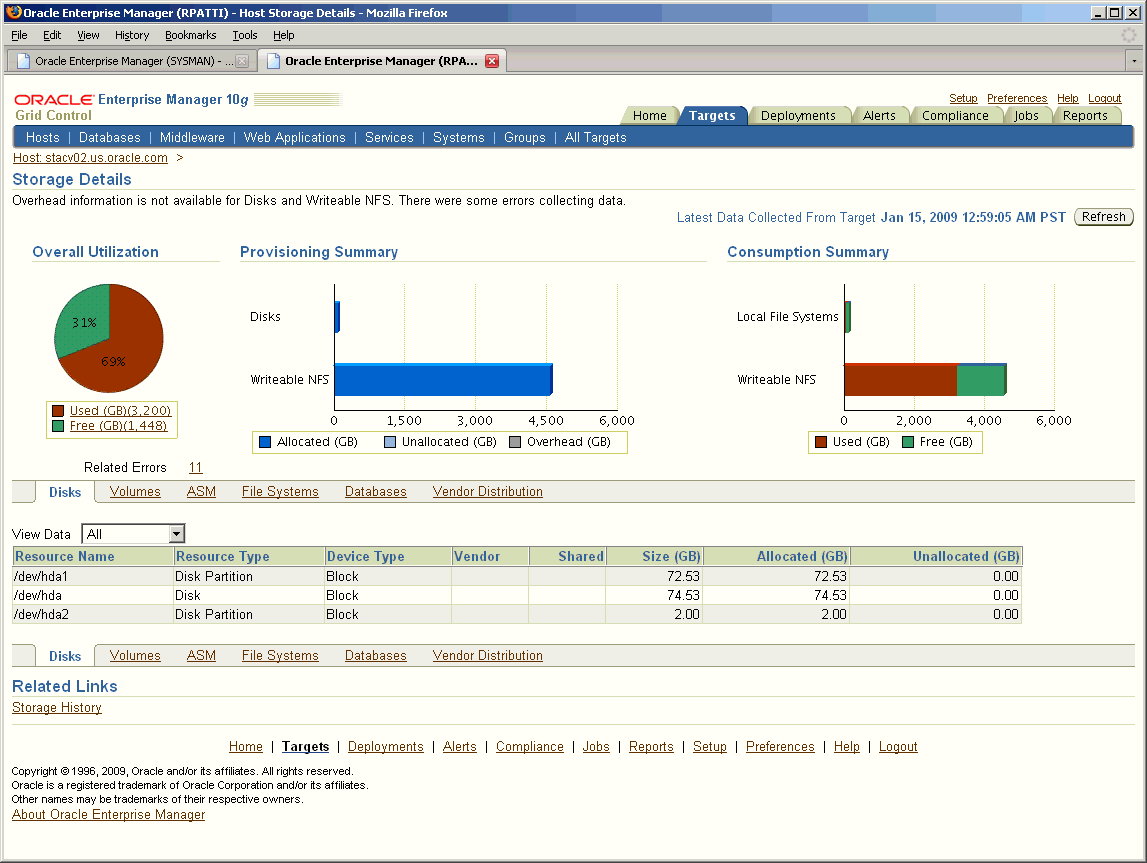1147x863 pixels.
Task: Click the page icon on the SYSMAN tab
Action: pos(22,60)
